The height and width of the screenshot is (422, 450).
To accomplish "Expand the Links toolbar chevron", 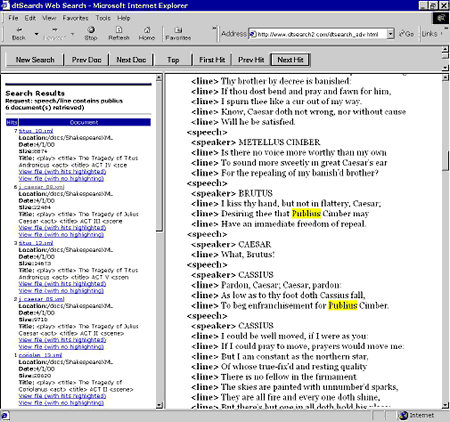I will (441, 34).
